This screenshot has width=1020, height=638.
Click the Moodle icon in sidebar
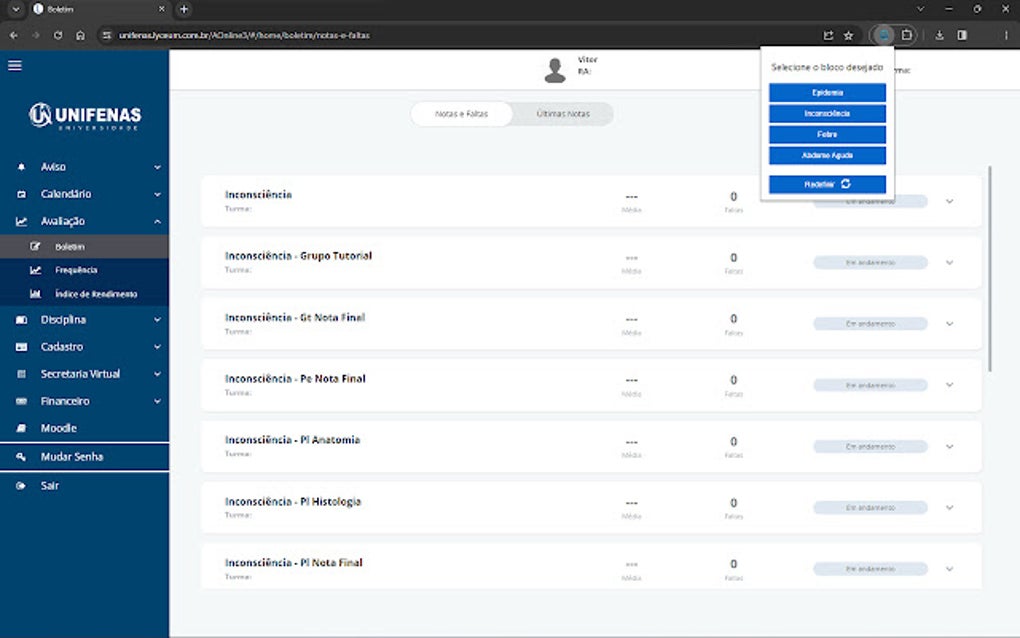pos(21,429)
